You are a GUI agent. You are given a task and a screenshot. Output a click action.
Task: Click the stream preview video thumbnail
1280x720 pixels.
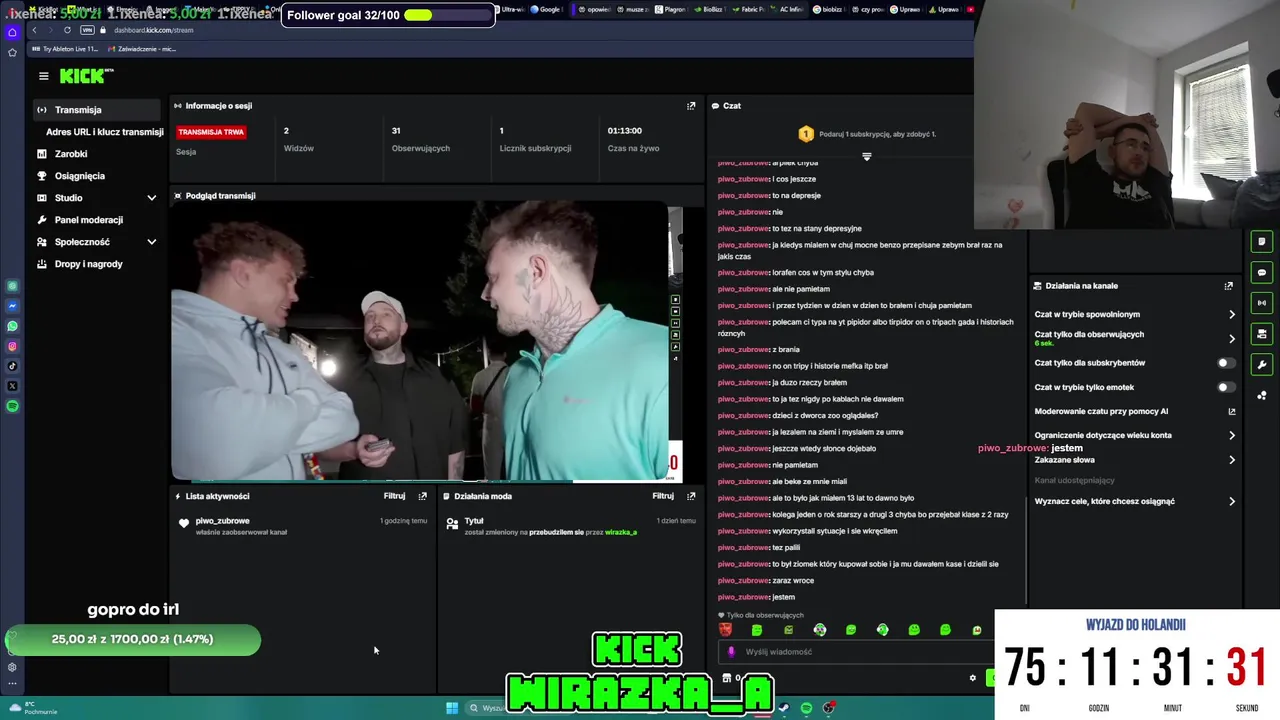click(x=420, y=341)
